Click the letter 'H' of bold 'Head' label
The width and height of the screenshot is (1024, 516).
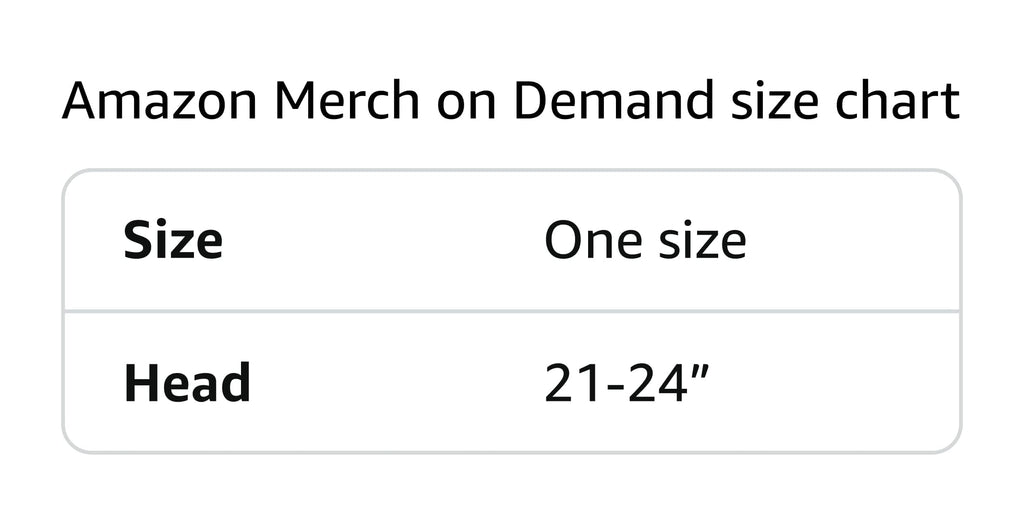(x=138, y=384)
